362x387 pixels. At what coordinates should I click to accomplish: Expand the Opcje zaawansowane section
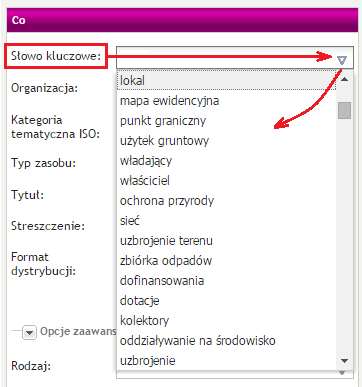tap(29, 332)
